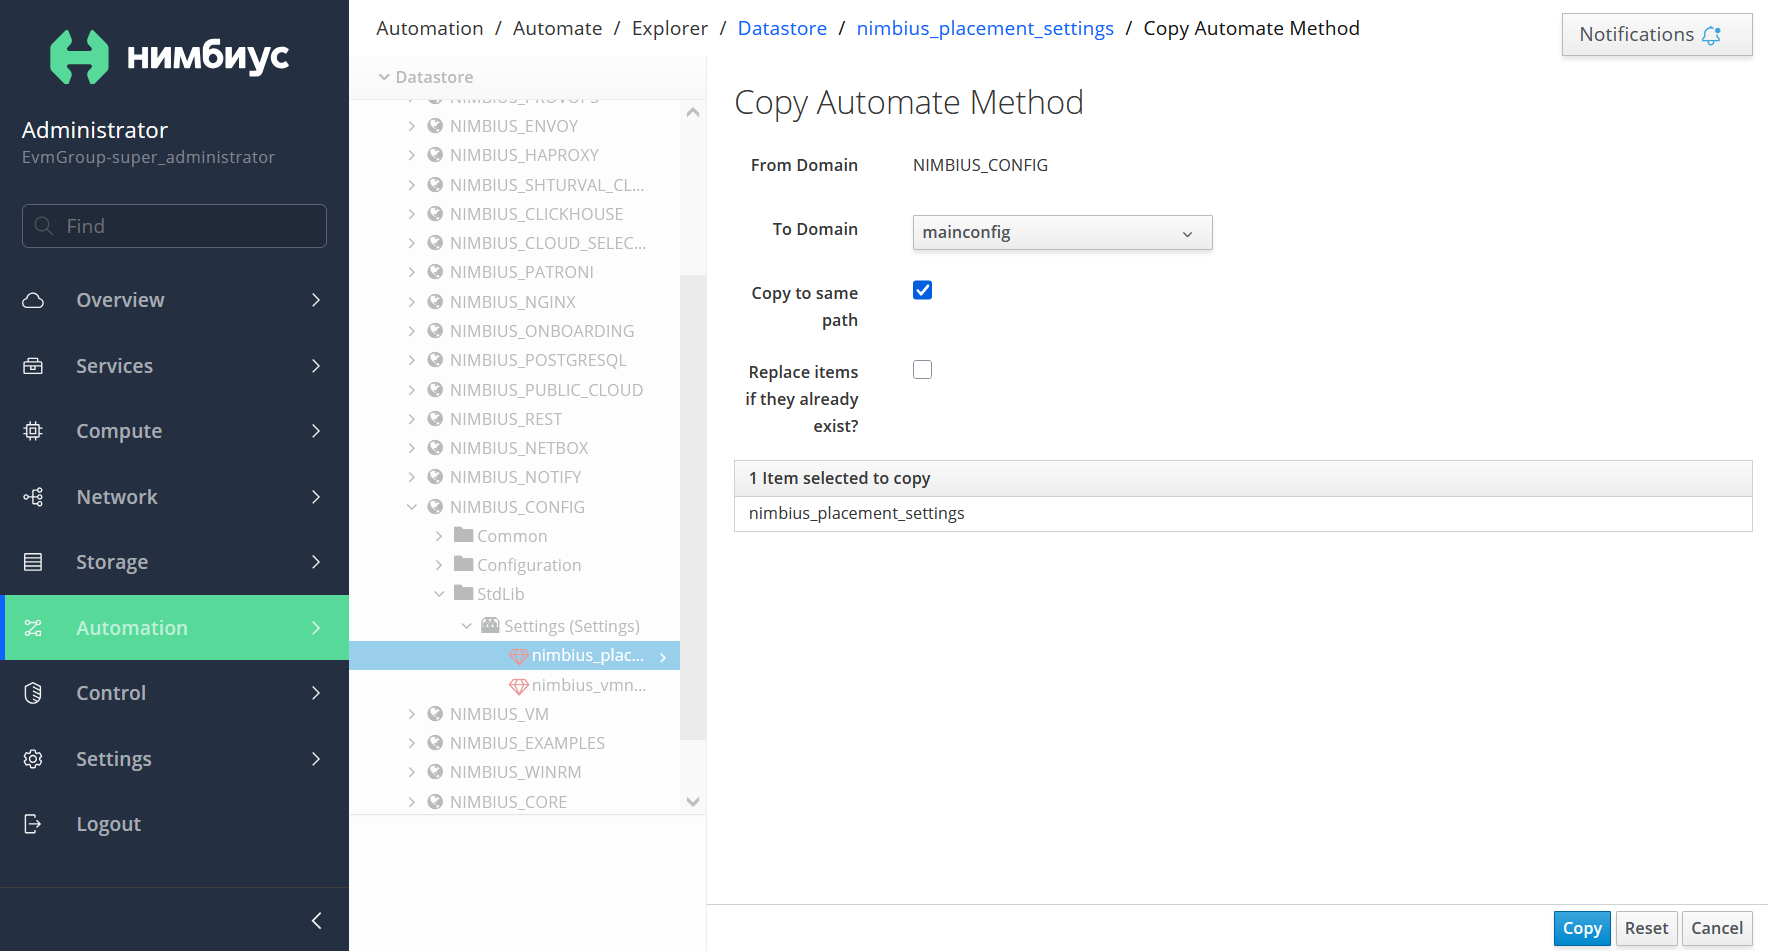Follow the nimbius_placement_settings breadcrumb link
This screenshot has width=1768, height=951.
(x=985, y=28)
